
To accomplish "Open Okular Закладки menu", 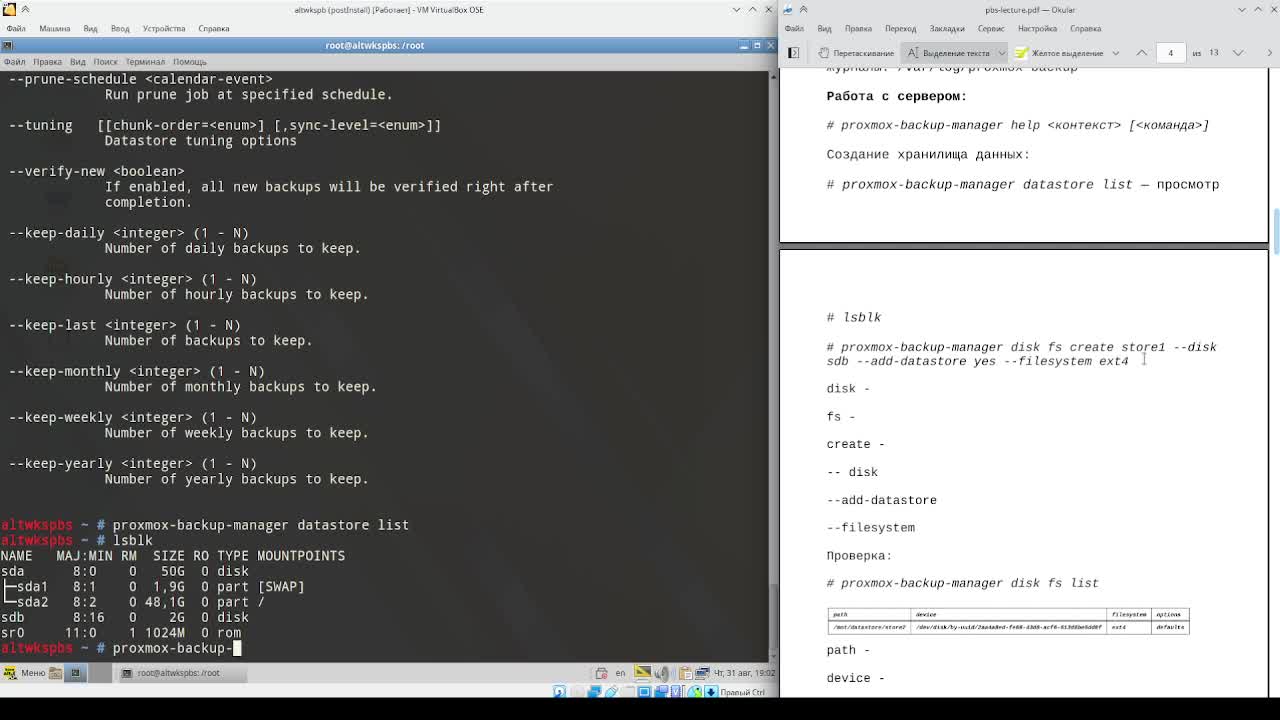I will tap(946, 28).
